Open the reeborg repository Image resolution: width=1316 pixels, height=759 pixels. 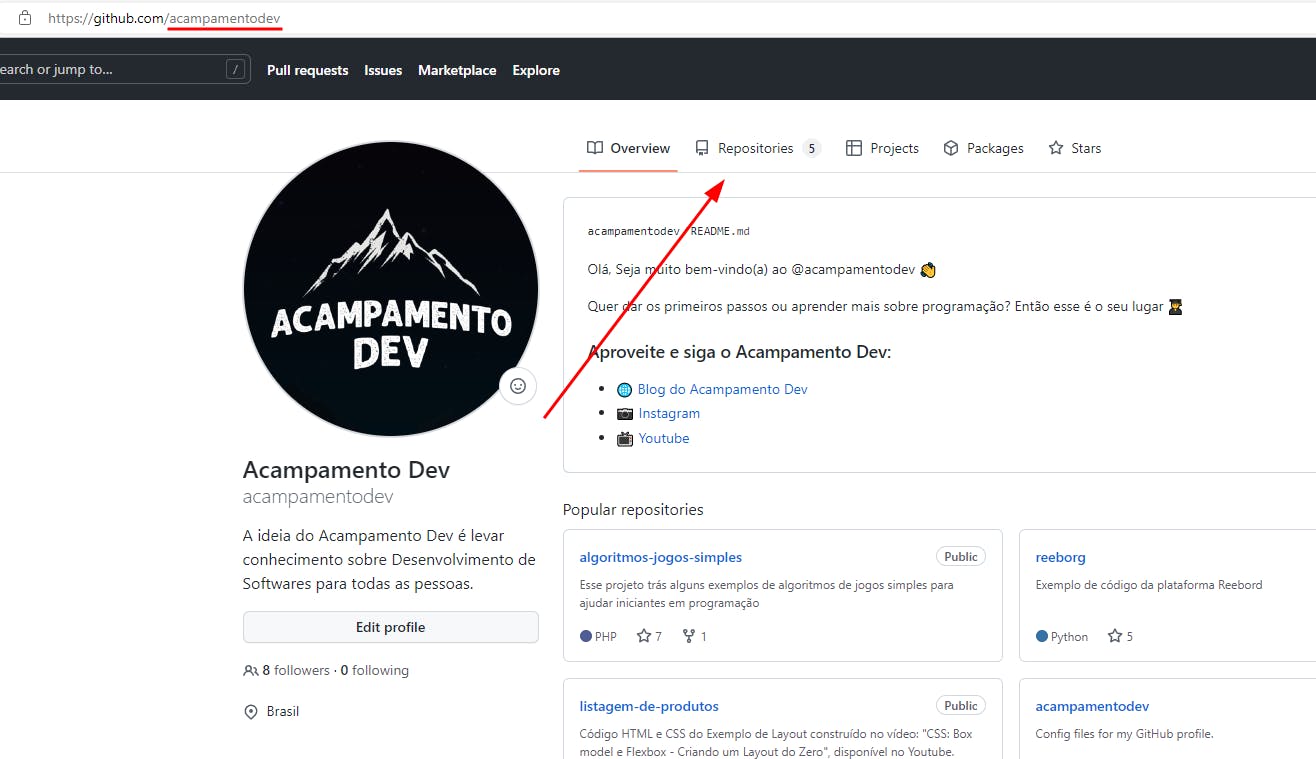tap(1060, 557)
